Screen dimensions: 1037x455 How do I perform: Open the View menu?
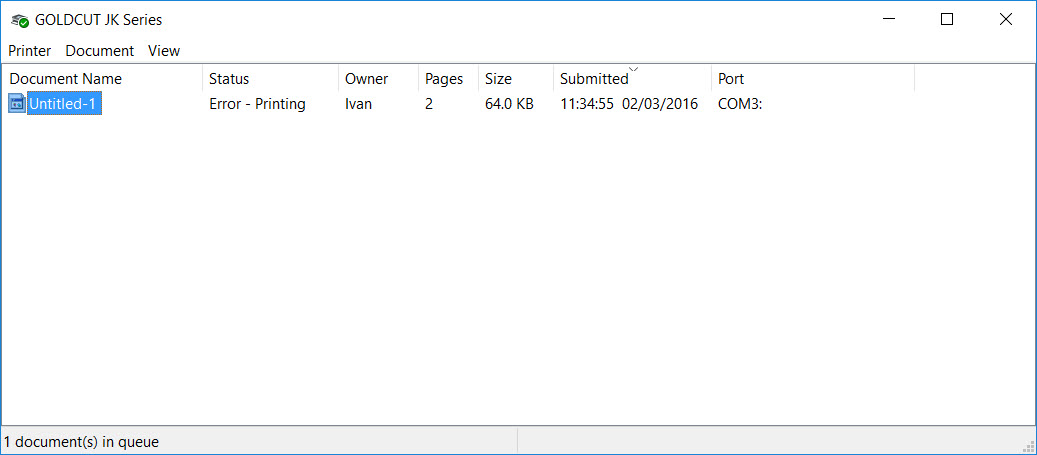click(164, 51)
